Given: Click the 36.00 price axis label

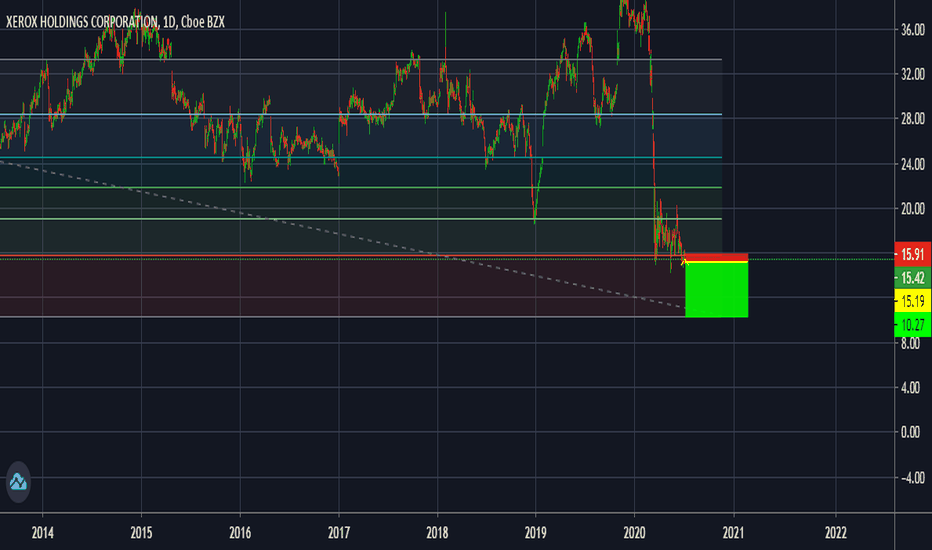Looking at the screenshot, I should tap(912, 30).
